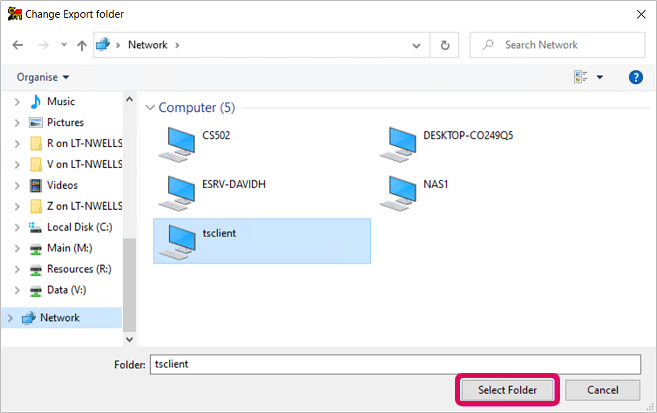Open the view options dropdown arrow
The width and height of the screenshot is (657, 413).
600,77
